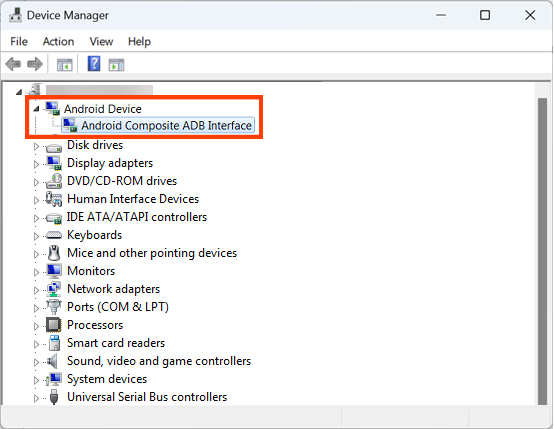Click the Ports (COM & LPT) icon
This screenshot has width=554, height=429.
(54, 307)
